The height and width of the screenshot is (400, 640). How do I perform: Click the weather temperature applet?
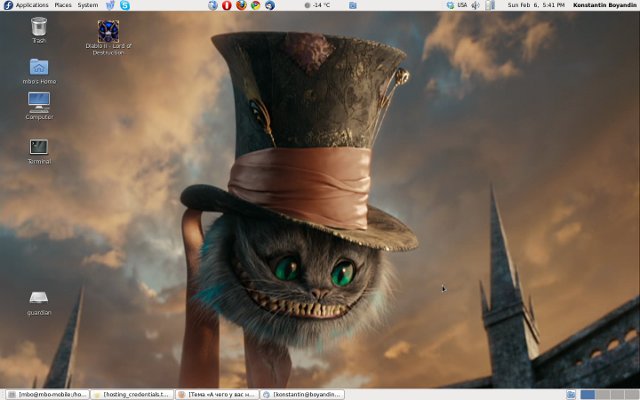pos(317,5)
